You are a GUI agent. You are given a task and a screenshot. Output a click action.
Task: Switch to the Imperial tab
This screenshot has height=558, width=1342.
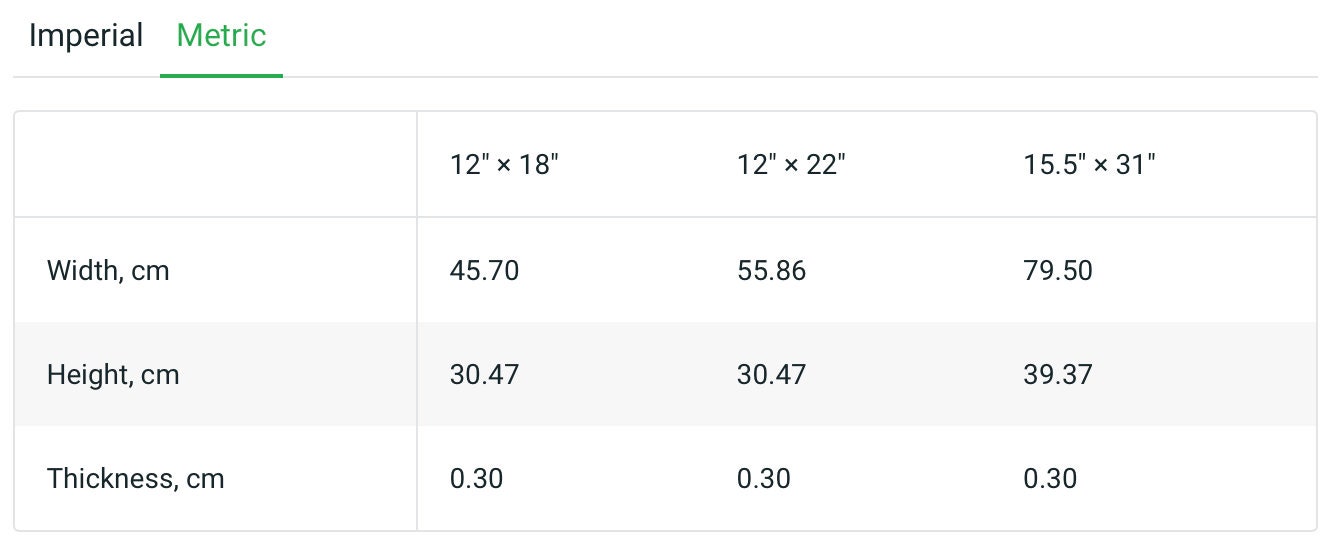(86, 37)
